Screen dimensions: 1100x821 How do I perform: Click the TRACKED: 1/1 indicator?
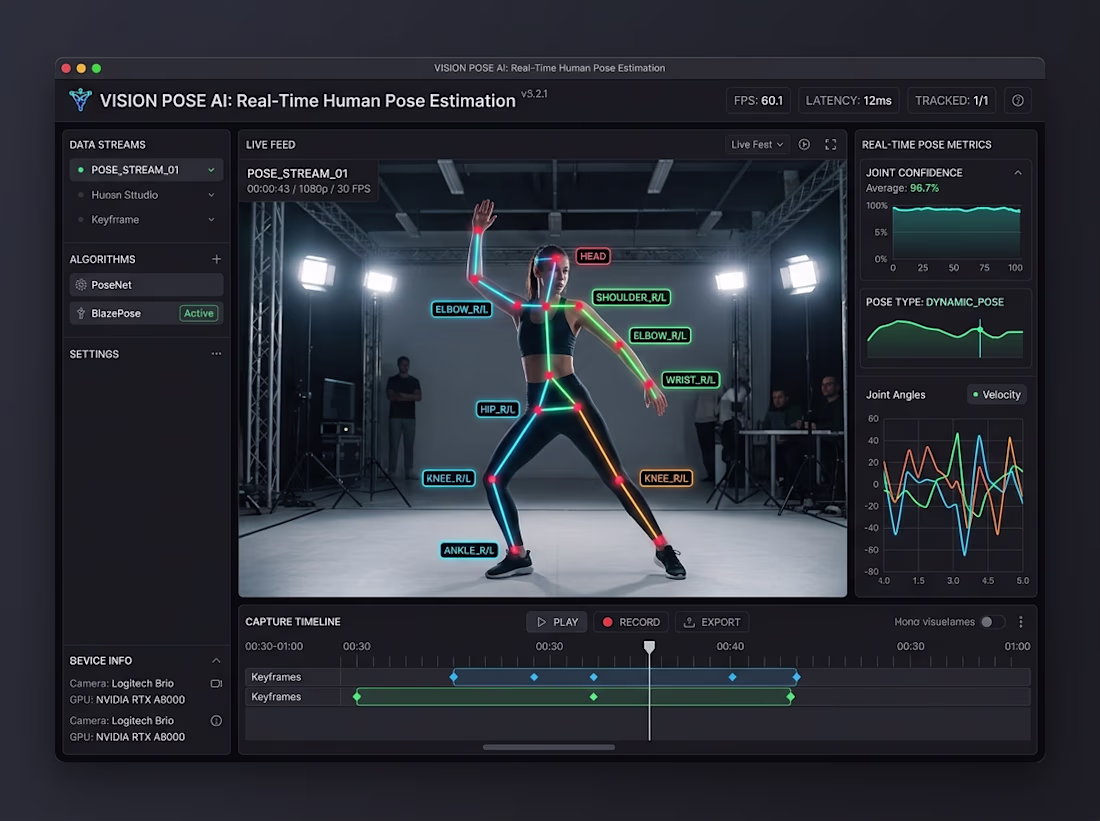[x=951, y=100]
